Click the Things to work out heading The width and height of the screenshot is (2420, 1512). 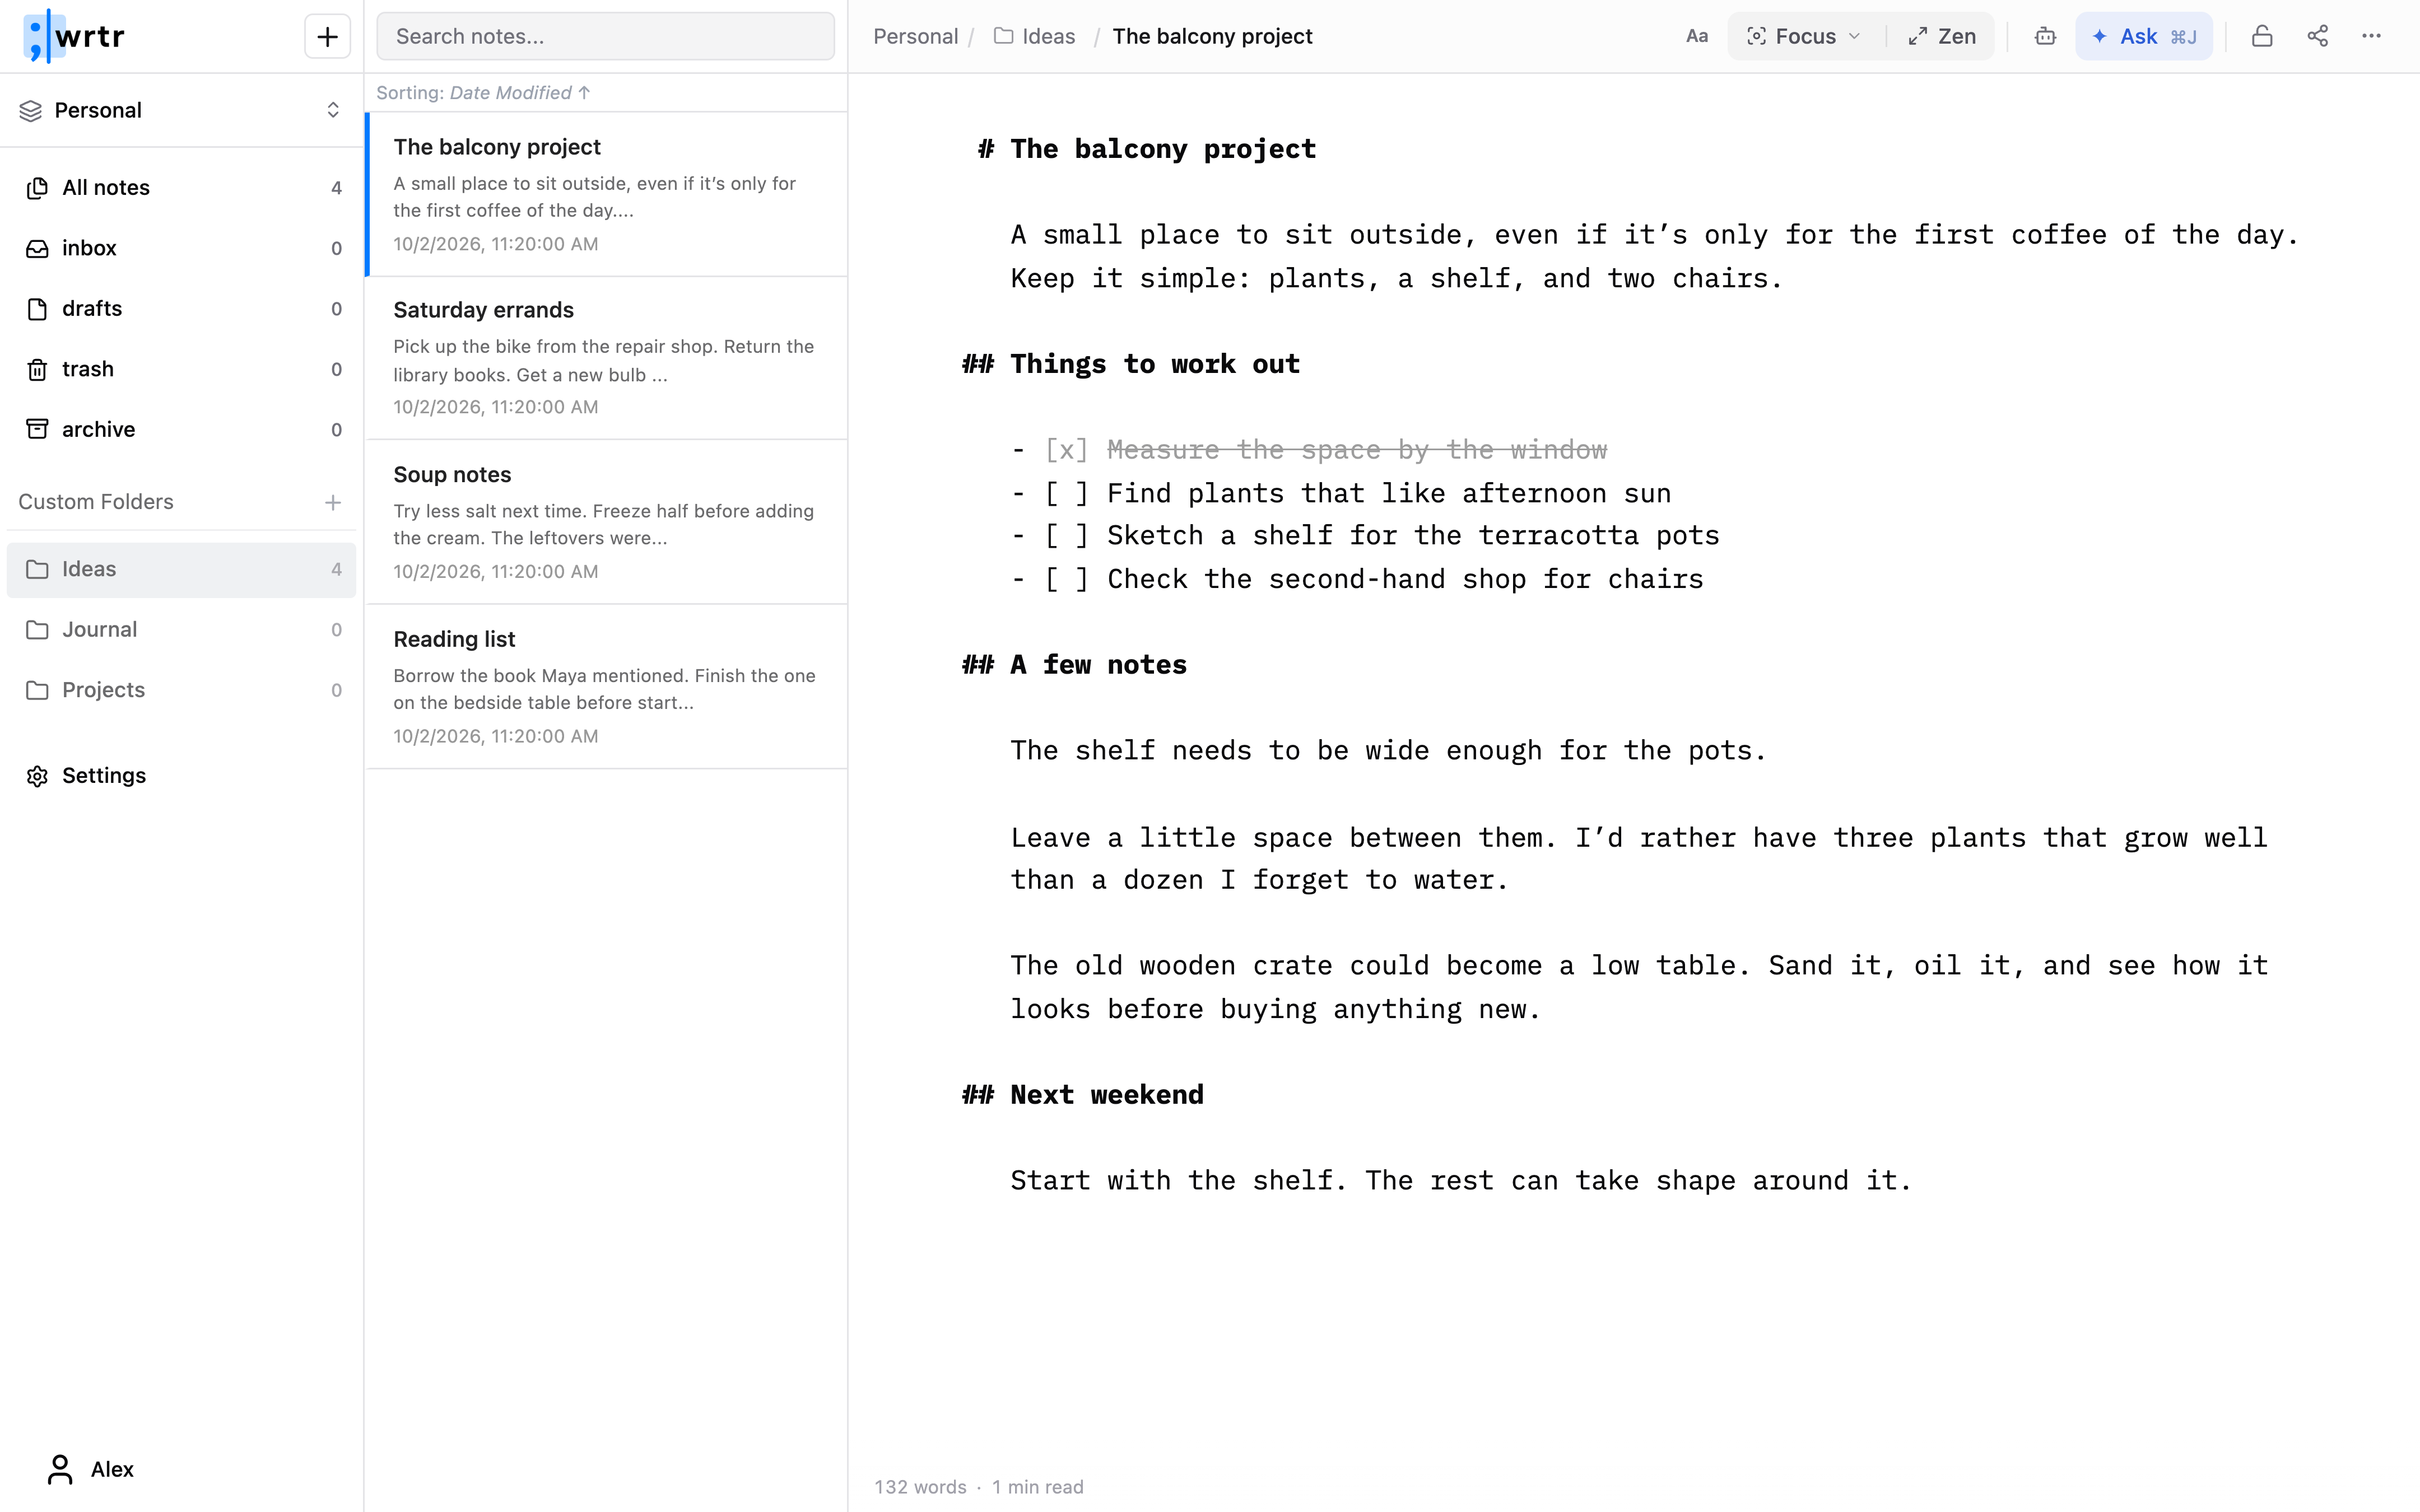coord(1155,364)
